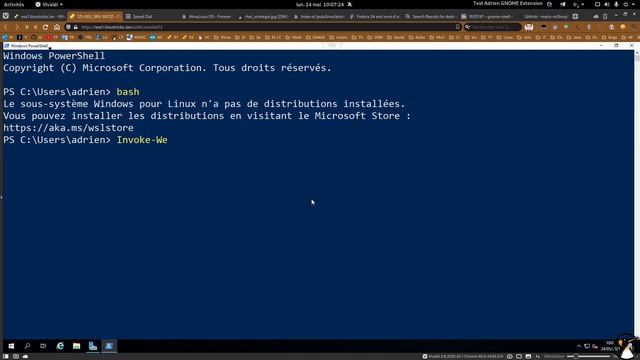Toggle the Vivaldi panel at status bar
The width and height of the screenshot is (640, 360).
pyautogui.click(x=6, y=356)
